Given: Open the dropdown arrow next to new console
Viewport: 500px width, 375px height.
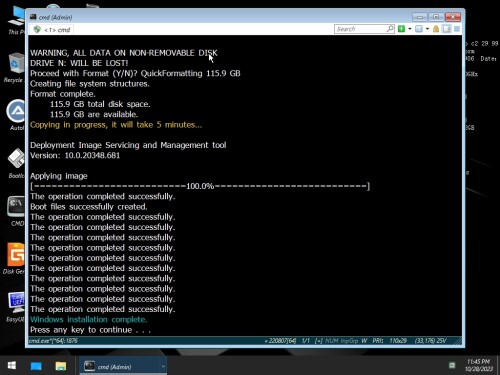Looking at the screenshot, I should click(410, 29).
